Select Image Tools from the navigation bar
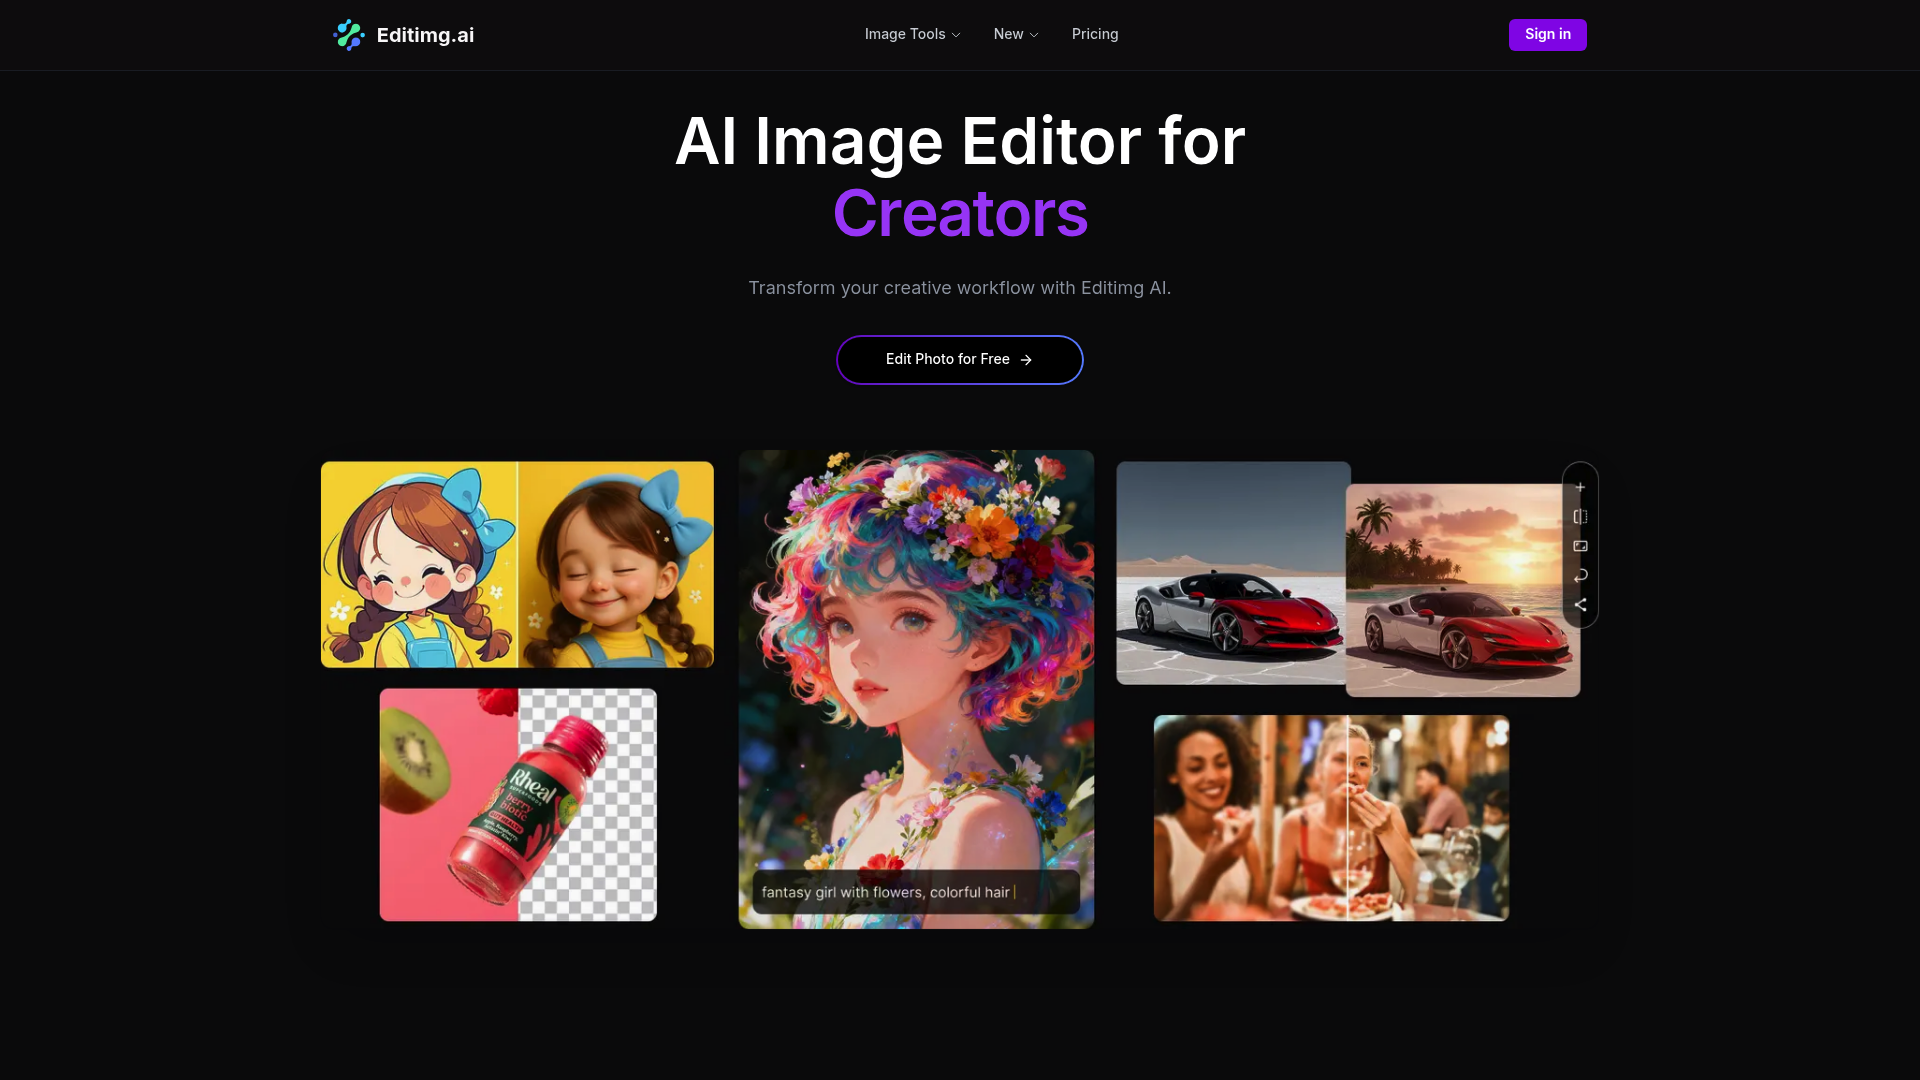The width and height of the screenshot is (1920, 1080). point(905,34)
